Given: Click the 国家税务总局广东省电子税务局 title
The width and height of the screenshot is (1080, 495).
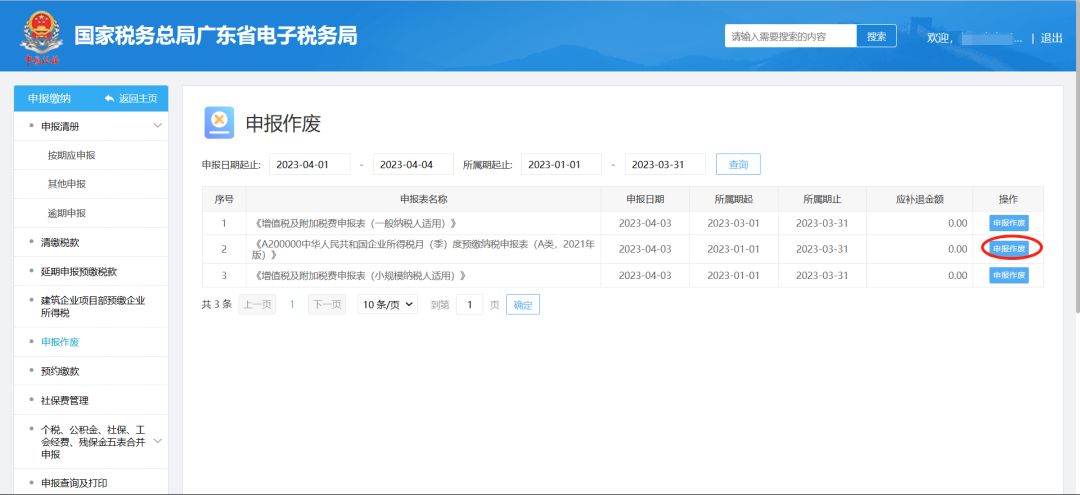Looking at the screenshot, I should pos(216,36).
